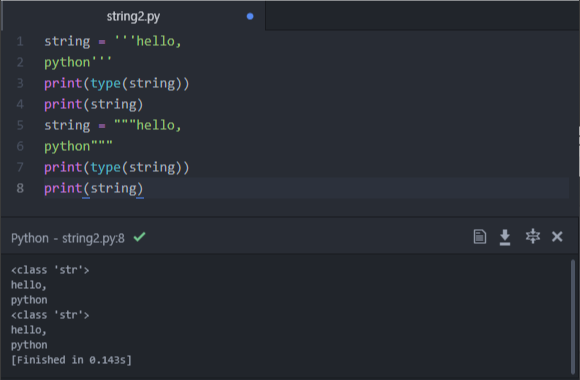Image resolution: width=580 pixels, height=380 pixels.
Task: Select line number 4 in the gutter
Action: (x=20, y=104)
